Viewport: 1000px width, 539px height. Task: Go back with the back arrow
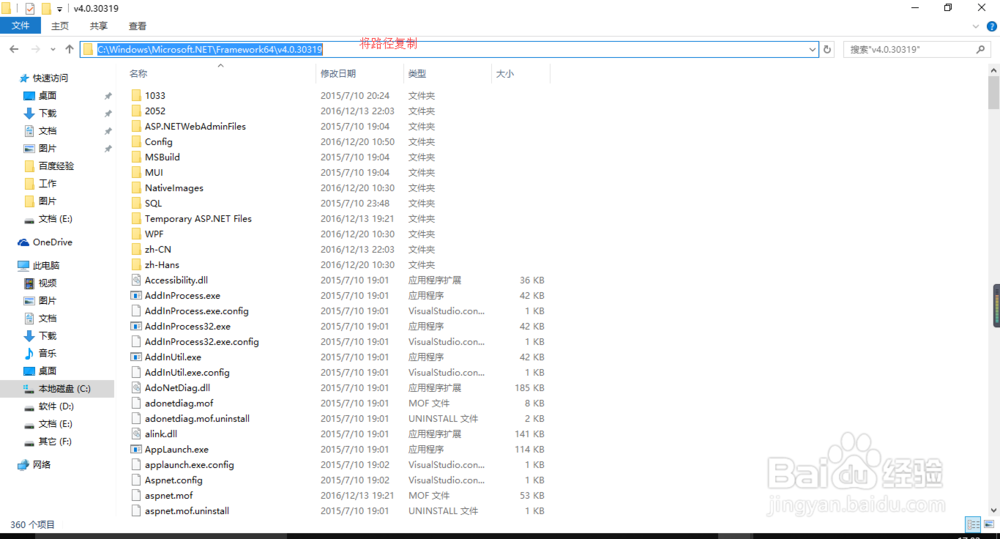(x=14, y=49)
